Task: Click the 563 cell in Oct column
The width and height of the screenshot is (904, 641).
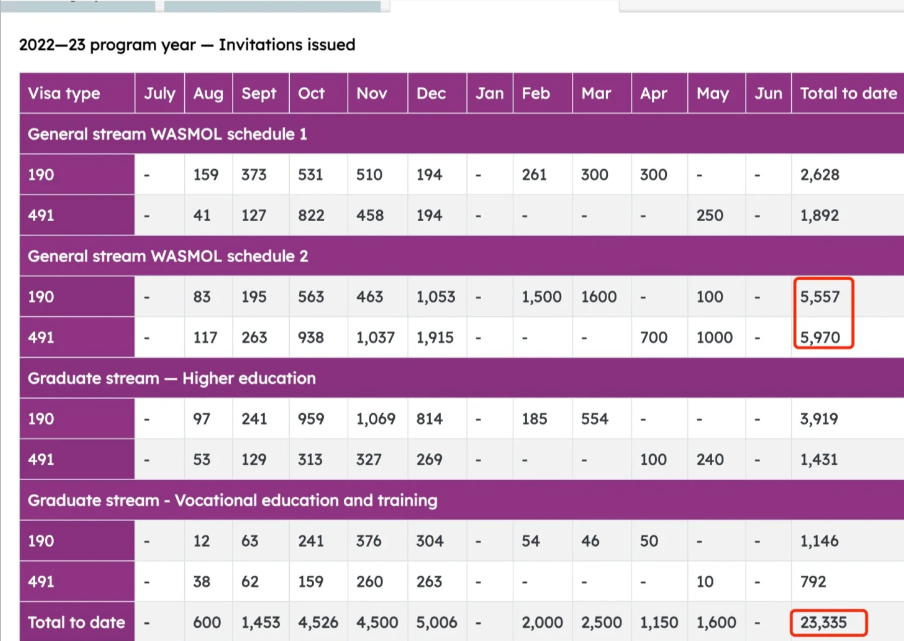Action: (x=318, y=297)
